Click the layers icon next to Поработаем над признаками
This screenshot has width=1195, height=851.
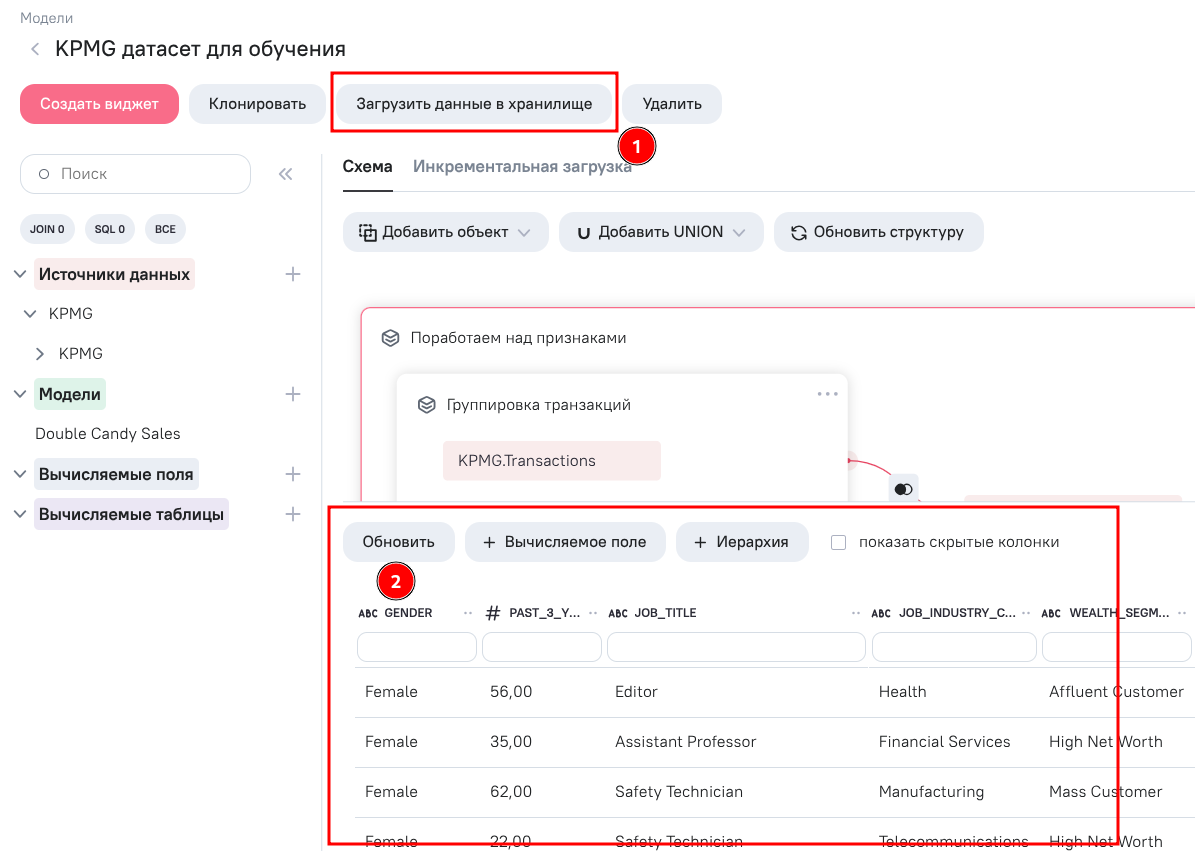coord(390,338)
